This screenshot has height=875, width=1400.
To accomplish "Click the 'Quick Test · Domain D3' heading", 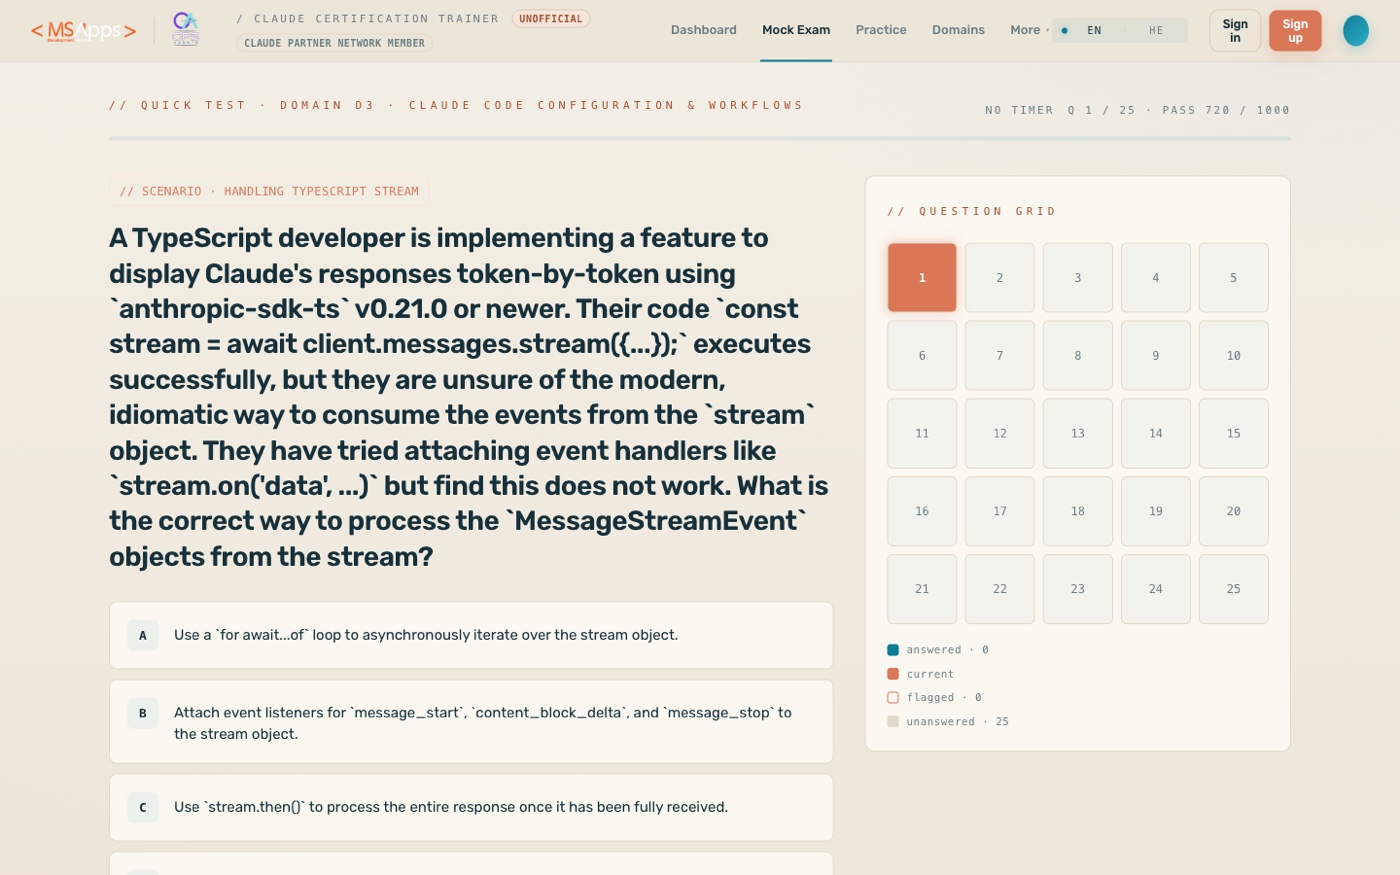I will point(242,105).
